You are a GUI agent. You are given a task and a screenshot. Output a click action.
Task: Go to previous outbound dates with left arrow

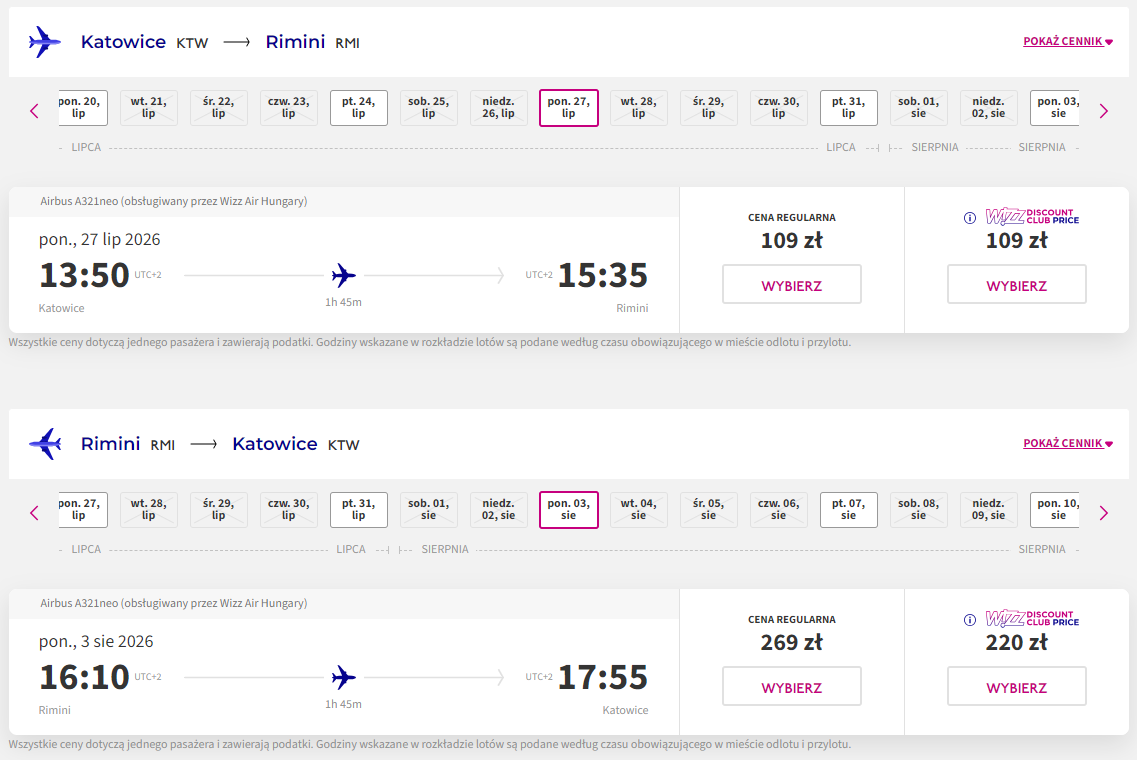pos(34,111)
